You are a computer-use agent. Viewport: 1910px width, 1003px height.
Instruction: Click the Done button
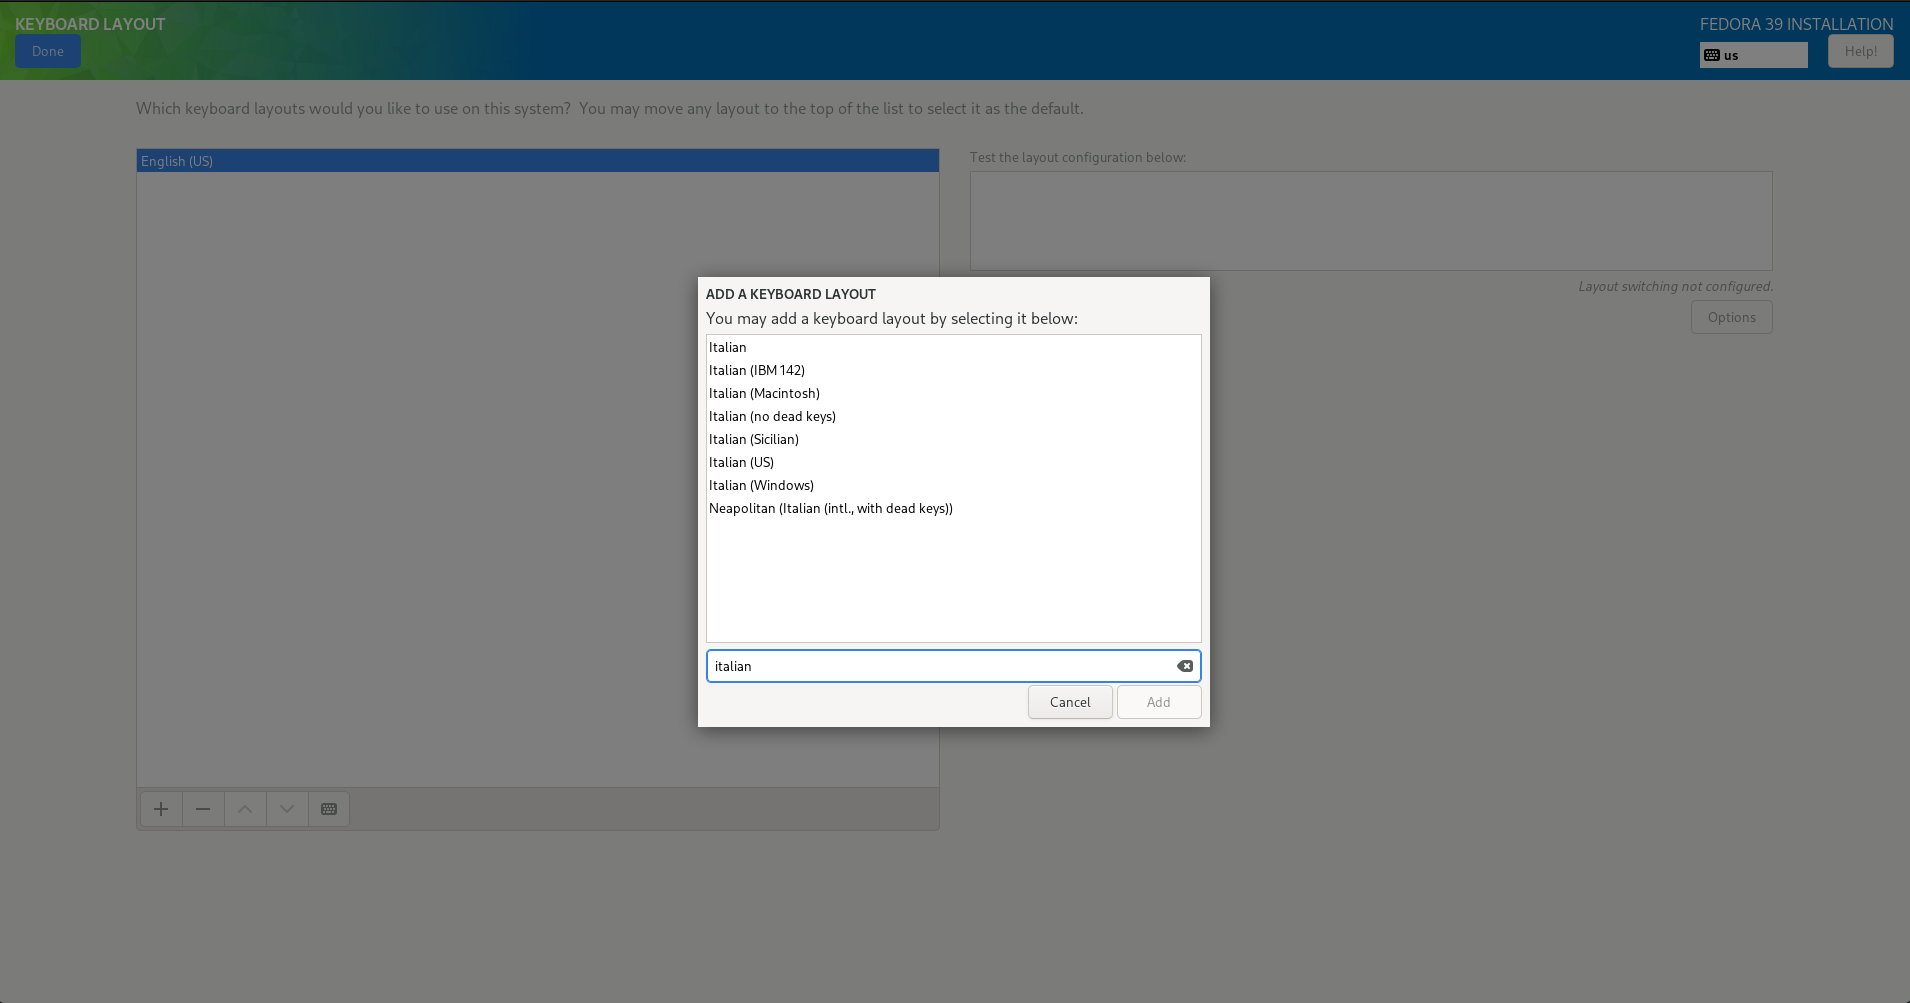(x=48, y=51)
